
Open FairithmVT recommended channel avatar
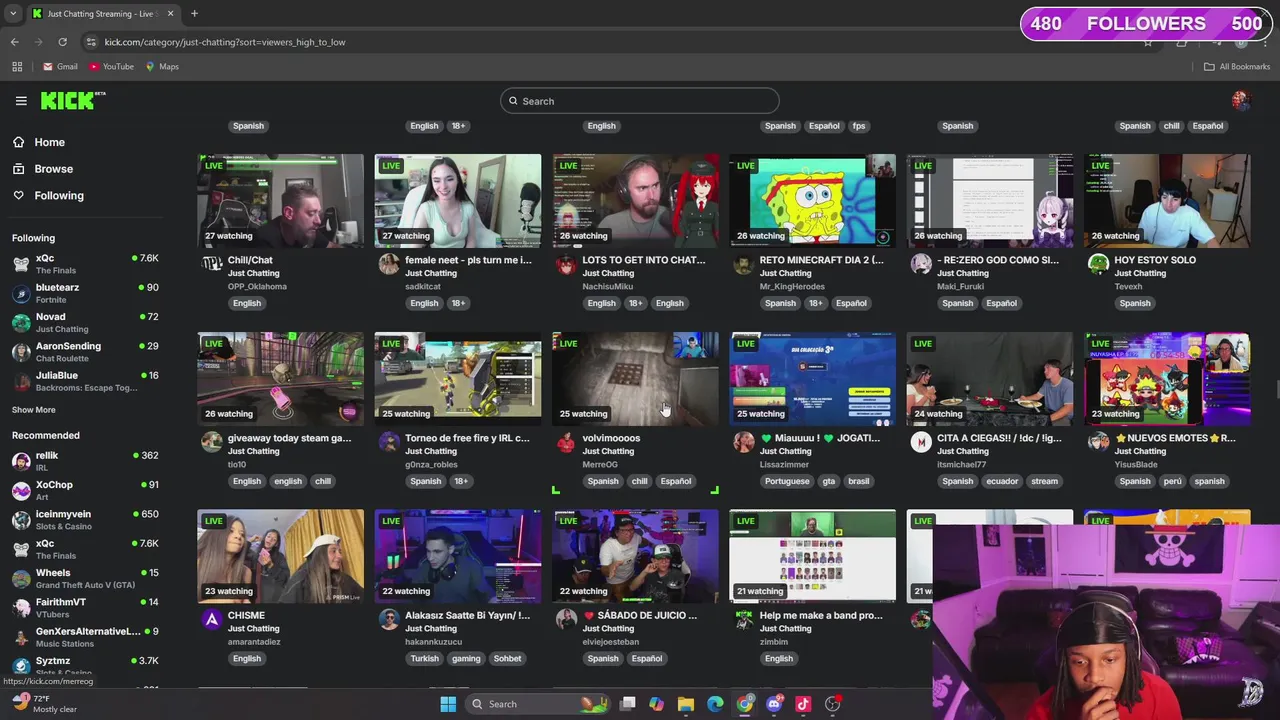point(21,607)
